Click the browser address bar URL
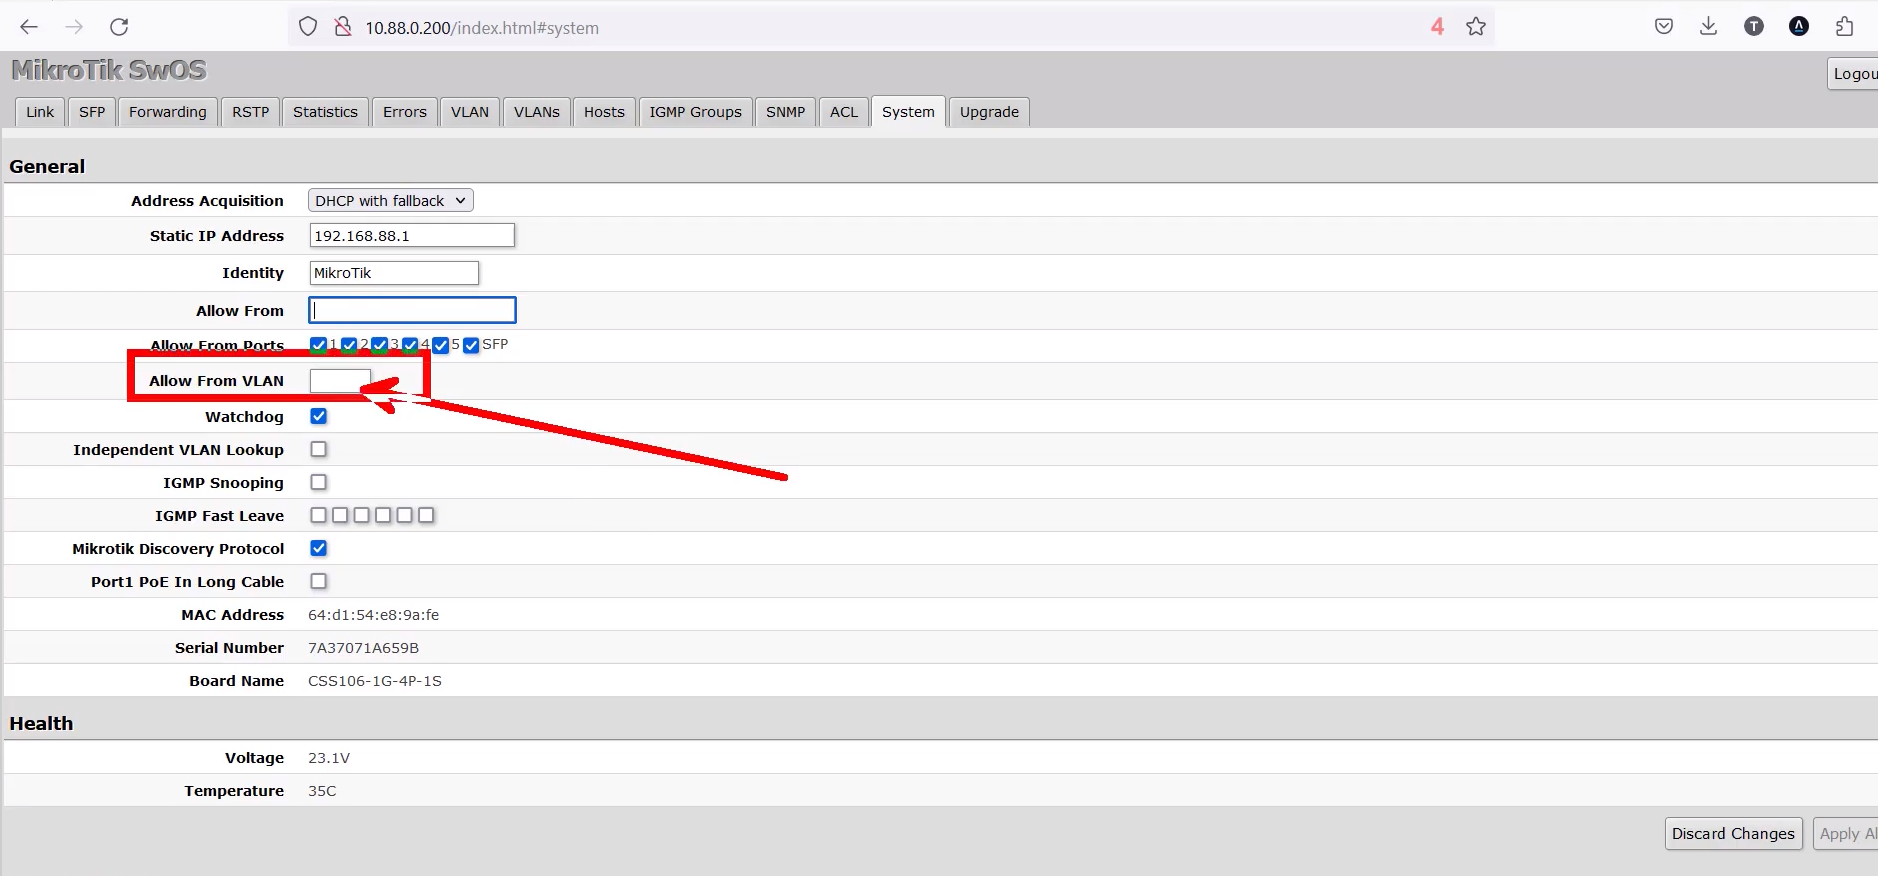The width and height of the screenshot is (1878, 876). point(482,28)
